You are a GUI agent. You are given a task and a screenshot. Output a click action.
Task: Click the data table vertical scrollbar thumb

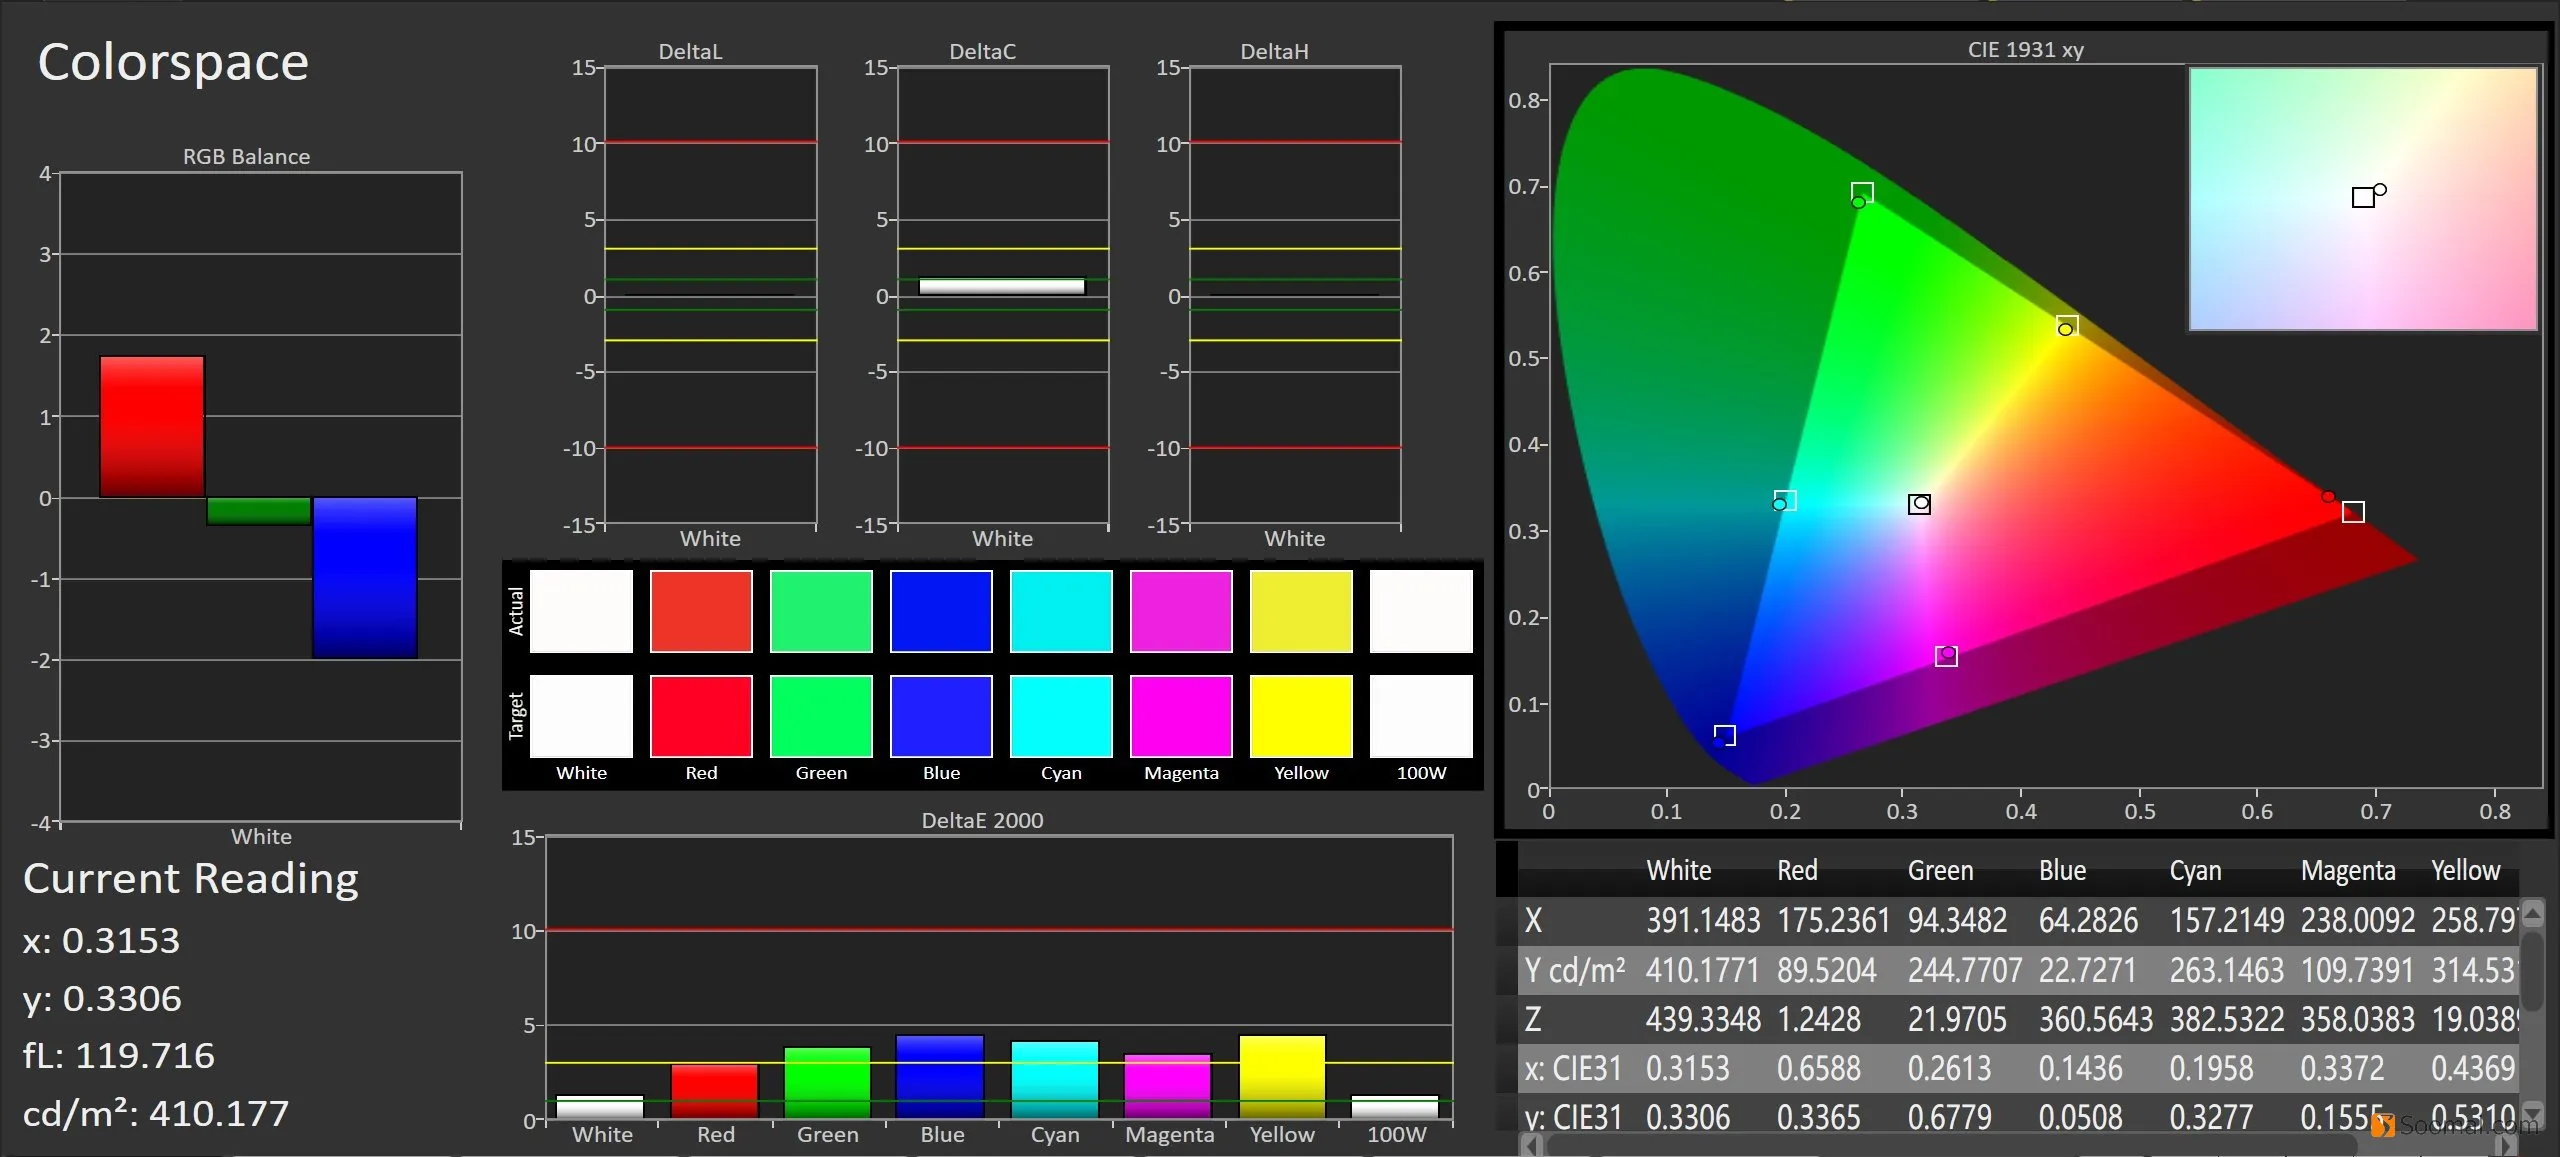pos(2533,970)
